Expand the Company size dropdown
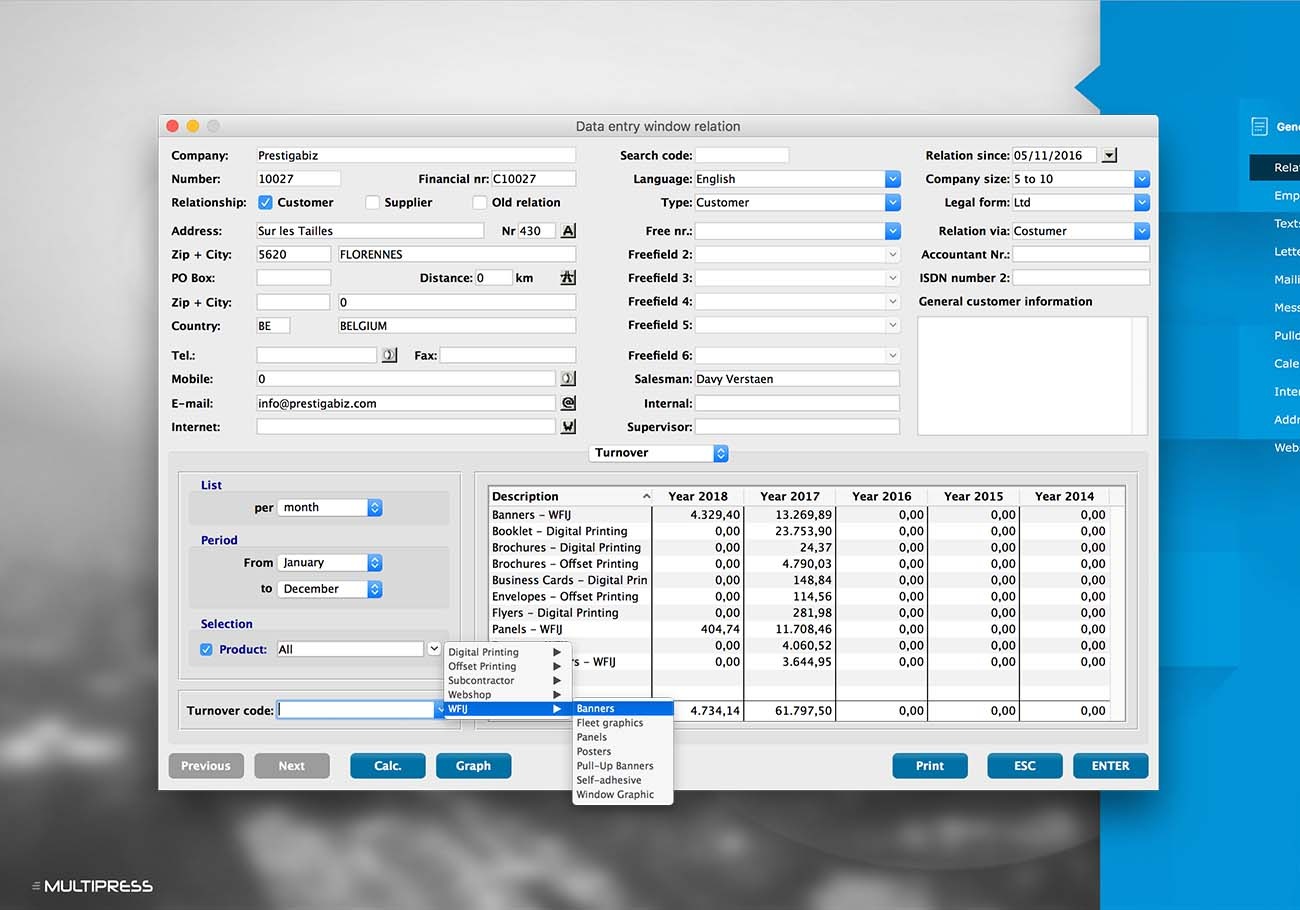Viewport: 1300px width, 910px height. [x=1142, y=179]
